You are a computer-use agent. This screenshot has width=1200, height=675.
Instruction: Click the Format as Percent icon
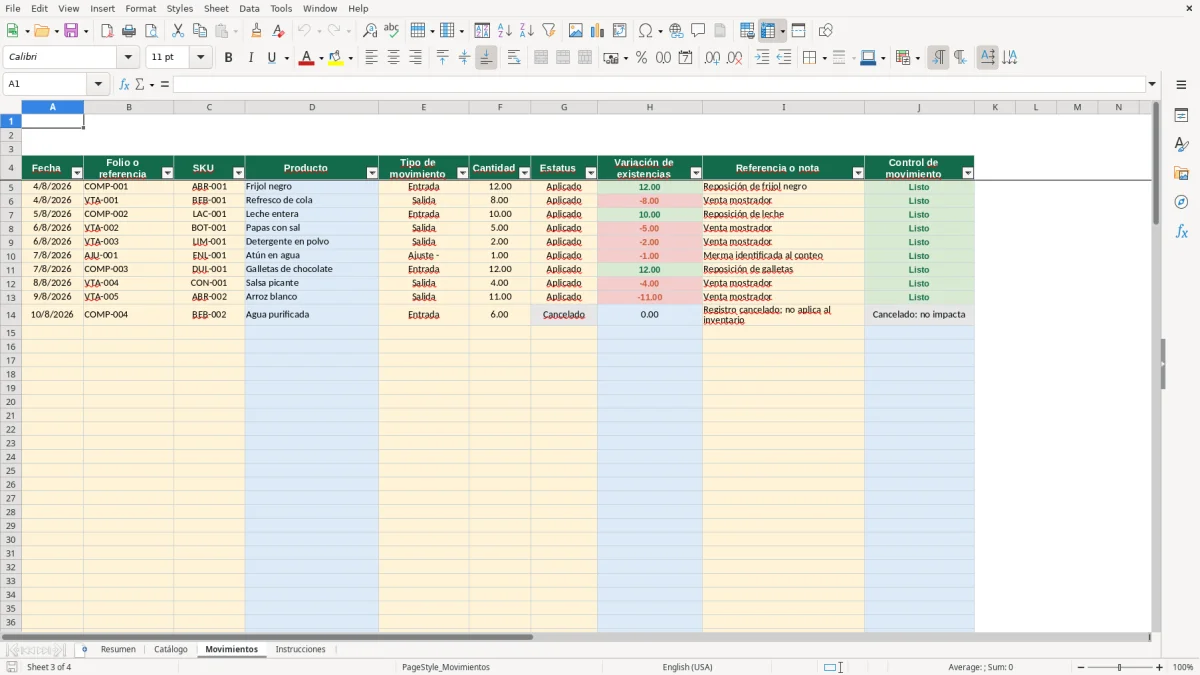tap(642, 58)
